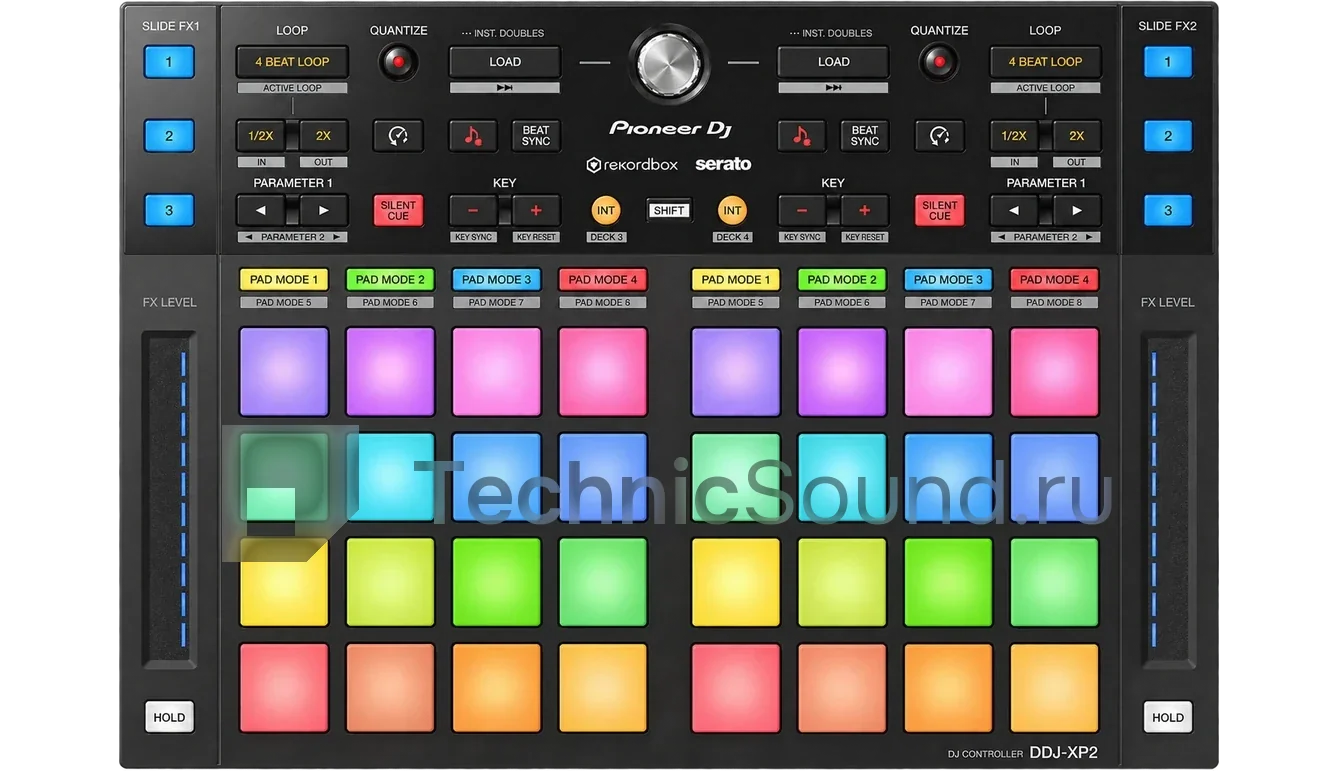The height and width of the screenshot is (771, 1338).
Task: Click right deck PARAMETER 1 right arrow
Action: (1076, 210)
